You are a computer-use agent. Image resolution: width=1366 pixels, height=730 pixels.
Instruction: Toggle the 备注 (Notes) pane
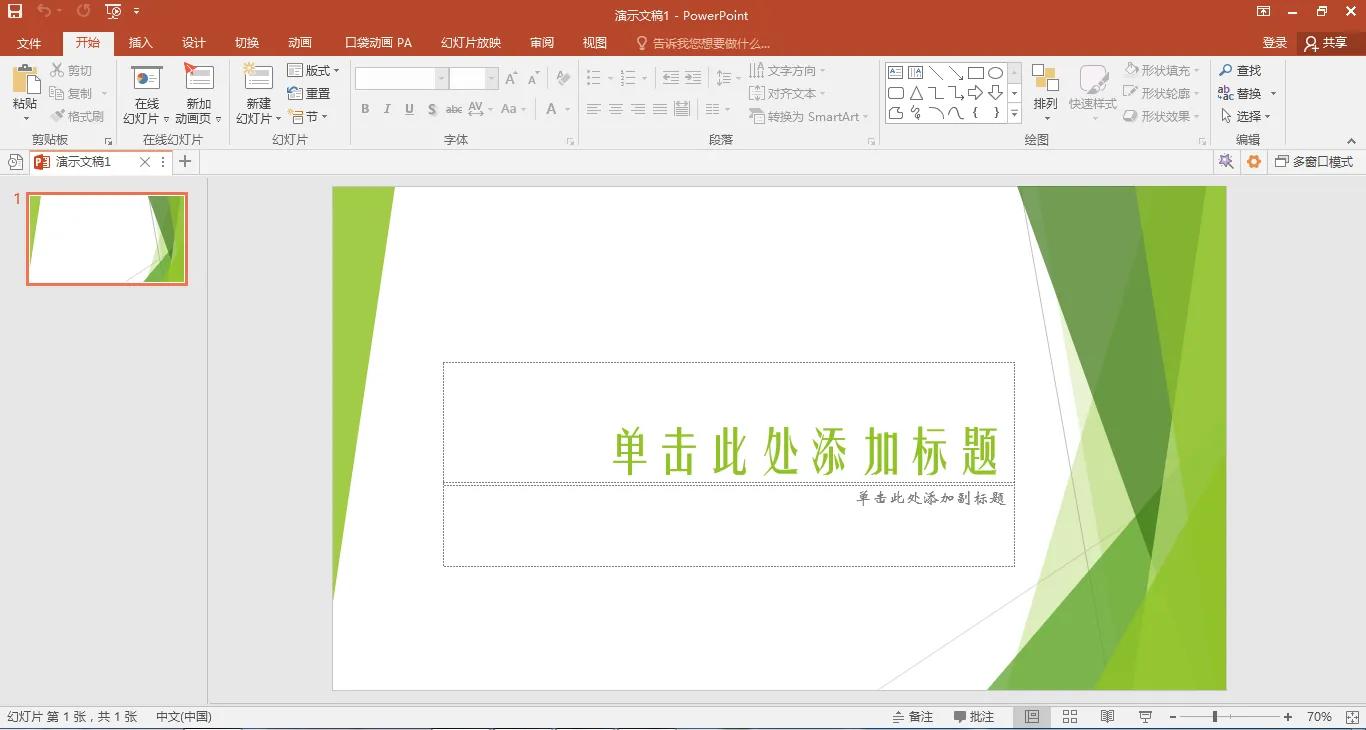(x=912, y=717)
